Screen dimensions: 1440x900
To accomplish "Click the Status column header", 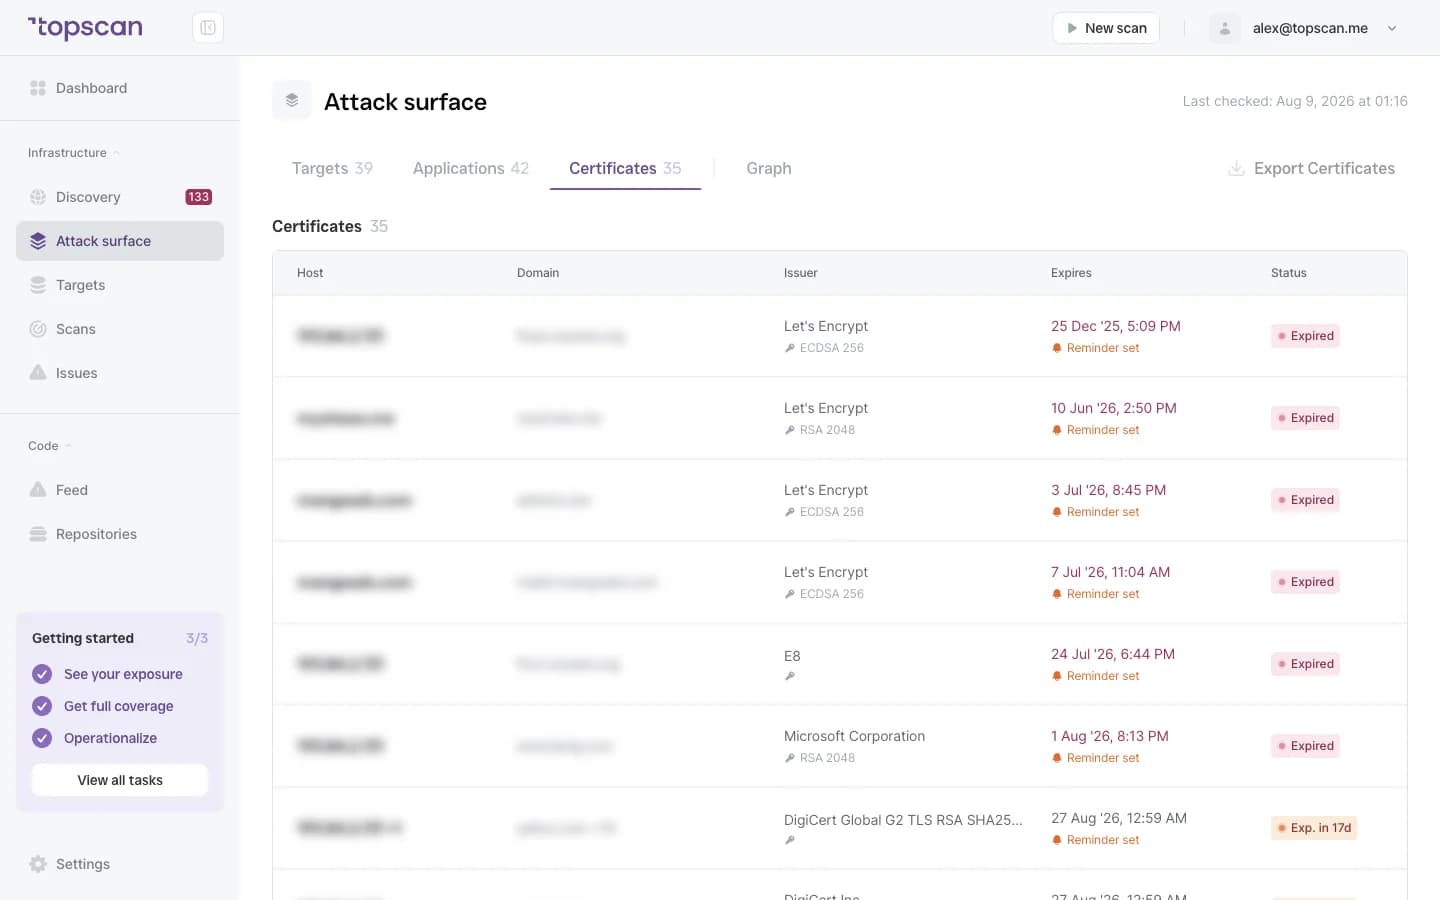I will point(1289,273).
